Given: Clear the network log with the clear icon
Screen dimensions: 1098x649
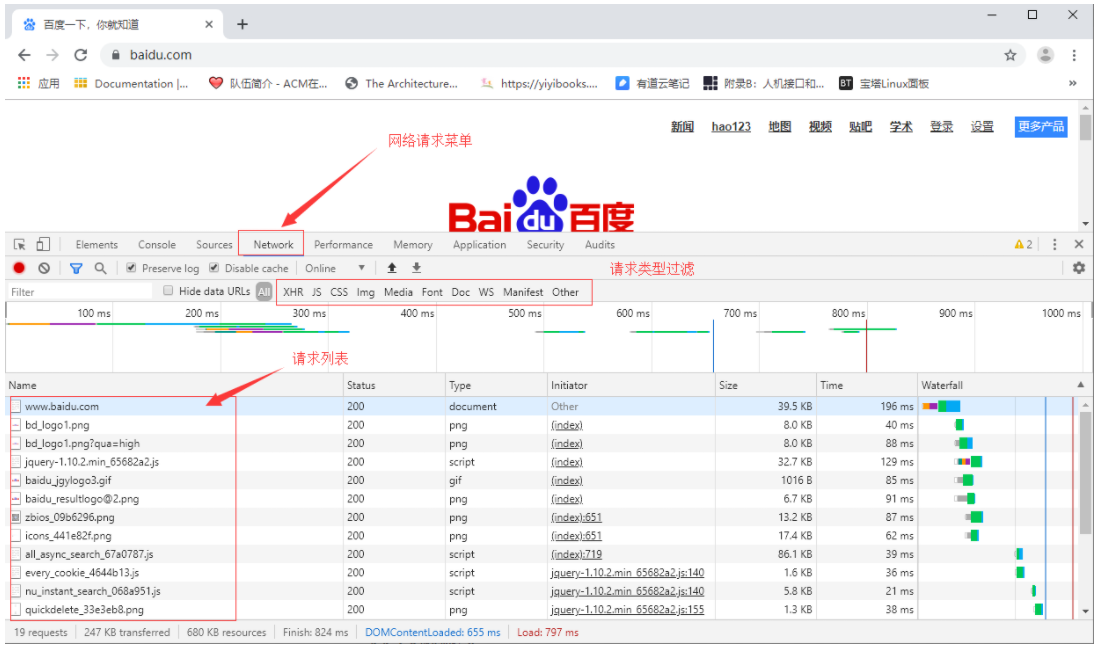Looking at the screenshot, I should (x=44, y=268).
